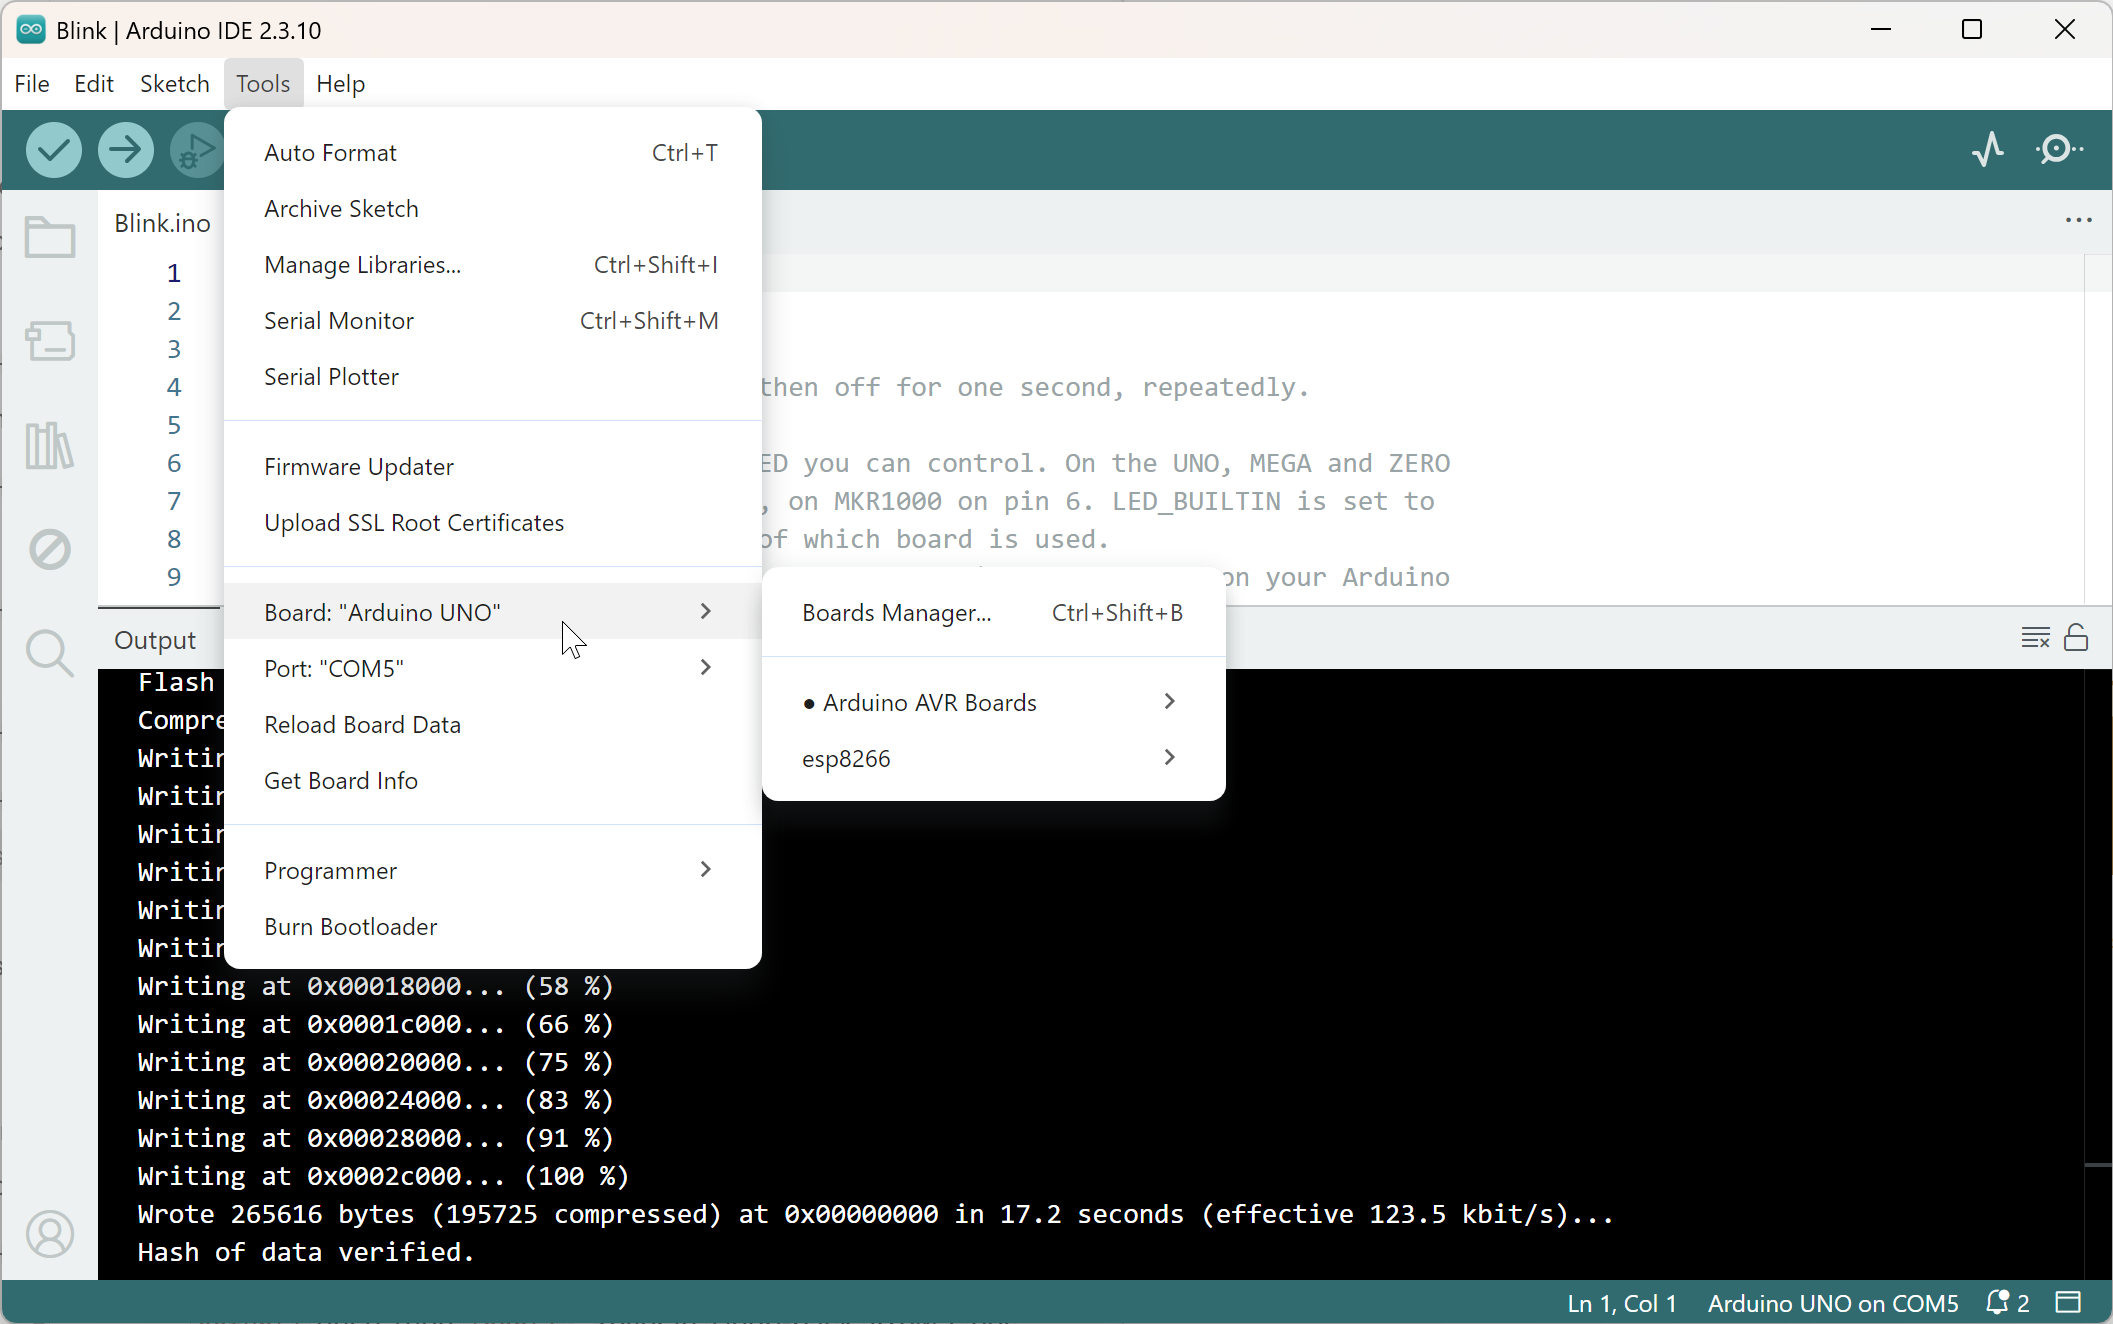Image resolution: width=2113 pixels, height=1324 pixels.
Task: Expand the Port "COM5" submenu
Action: (x=493, y=668)
